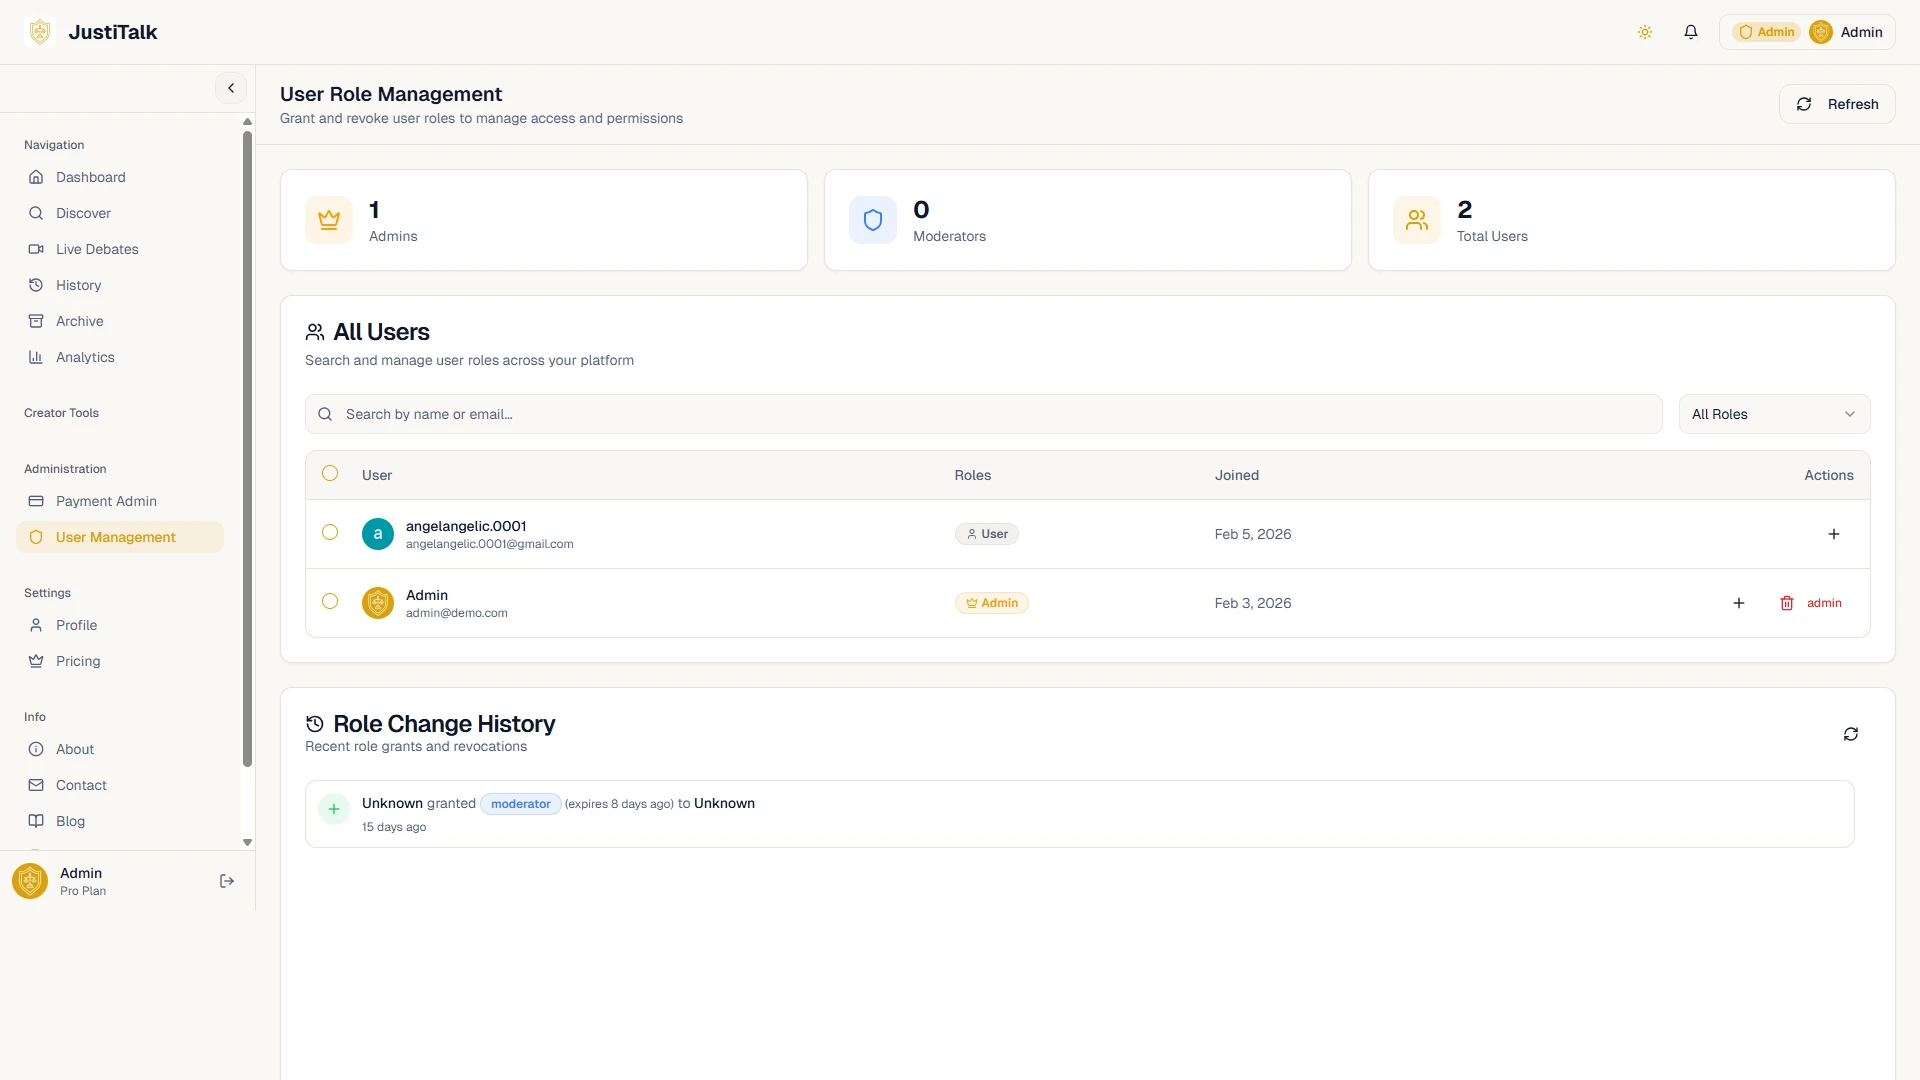Screen dimensions: 1920x1080
Task: Click the Analytics bar chart icon
Action: pos(36,357)
